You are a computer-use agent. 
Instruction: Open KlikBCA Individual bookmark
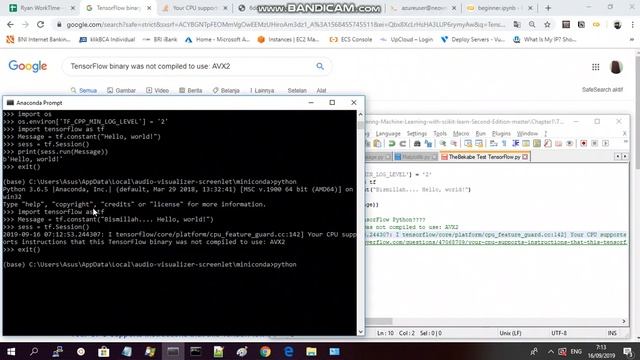tap(107, 40)
